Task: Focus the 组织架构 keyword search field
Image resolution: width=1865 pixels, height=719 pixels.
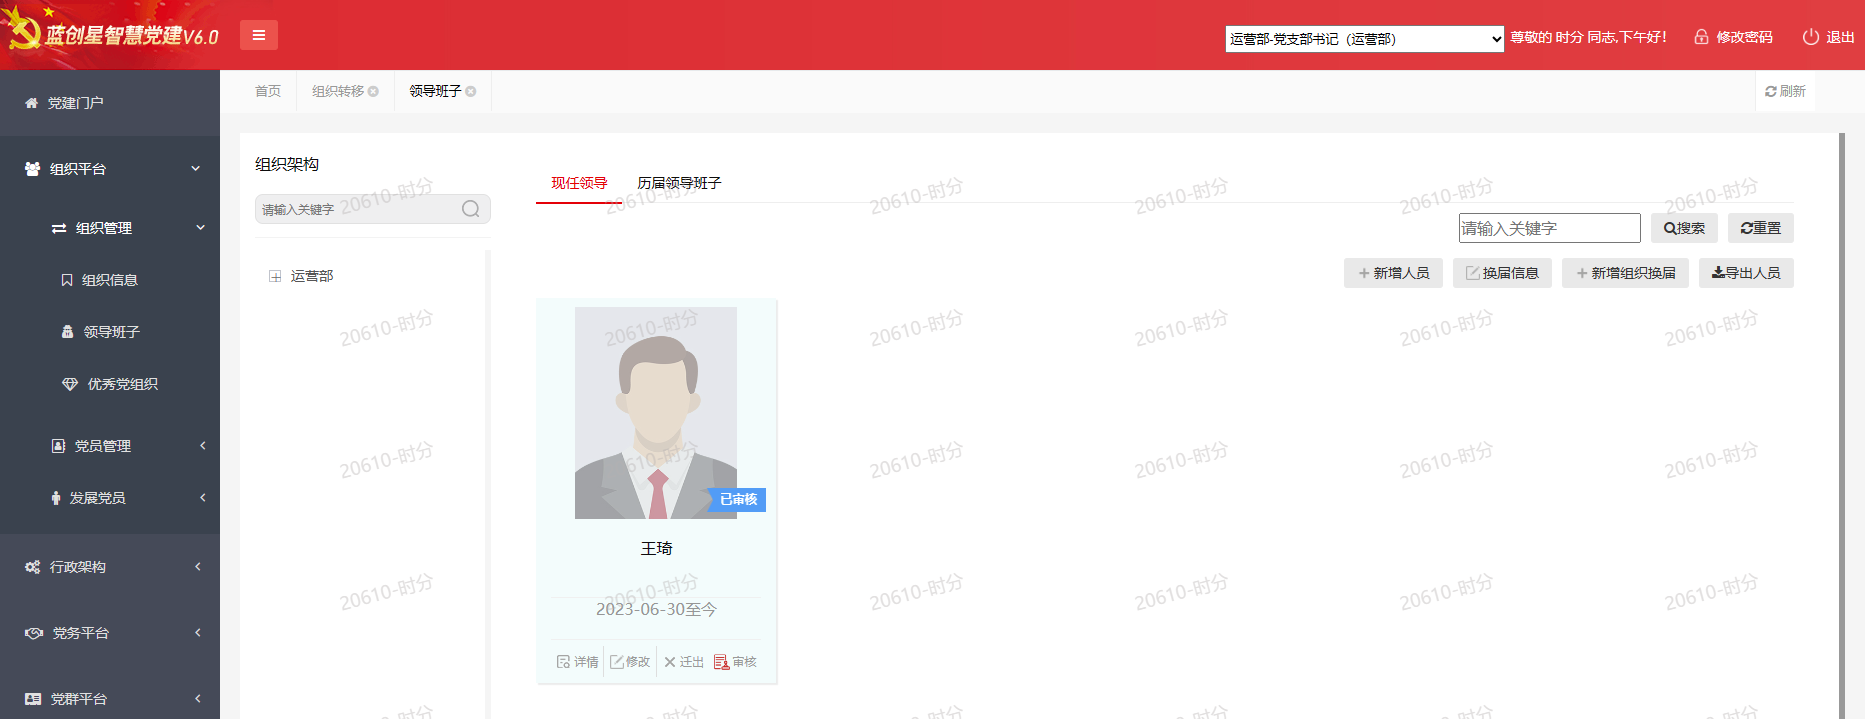Action: coord(372,209)
